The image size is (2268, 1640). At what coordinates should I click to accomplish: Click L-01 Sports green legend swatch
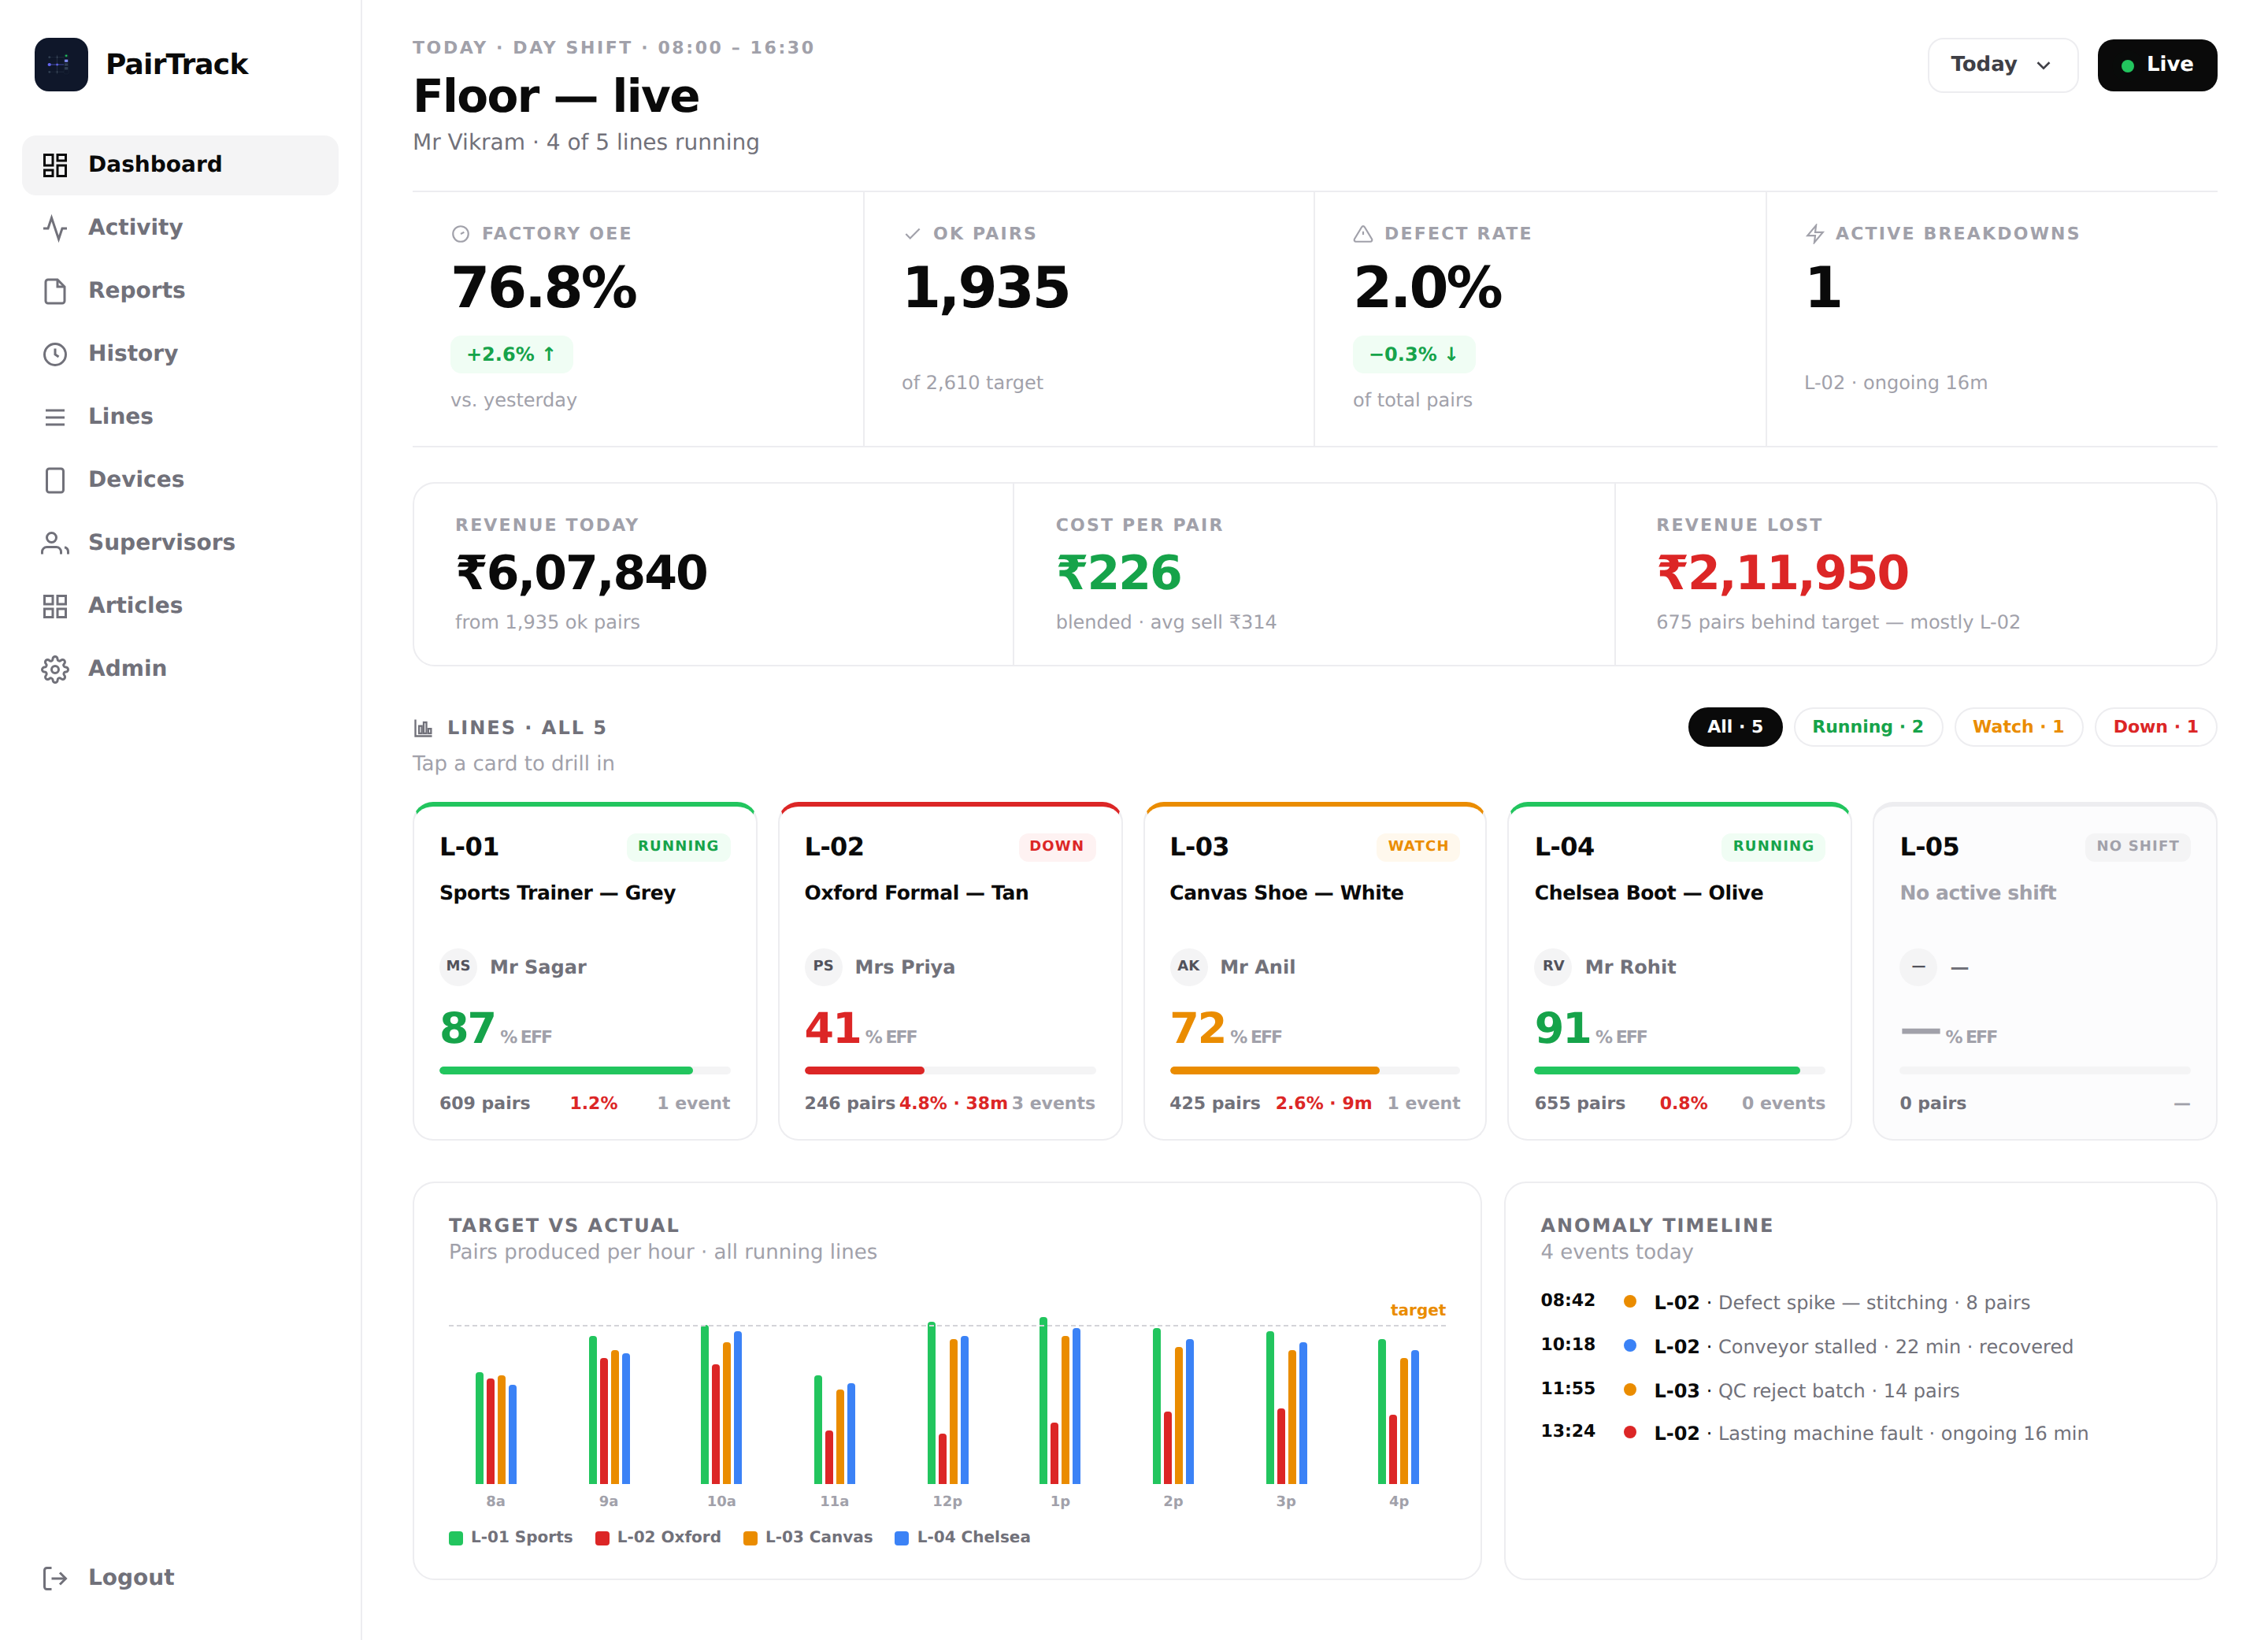point(456,1538)
